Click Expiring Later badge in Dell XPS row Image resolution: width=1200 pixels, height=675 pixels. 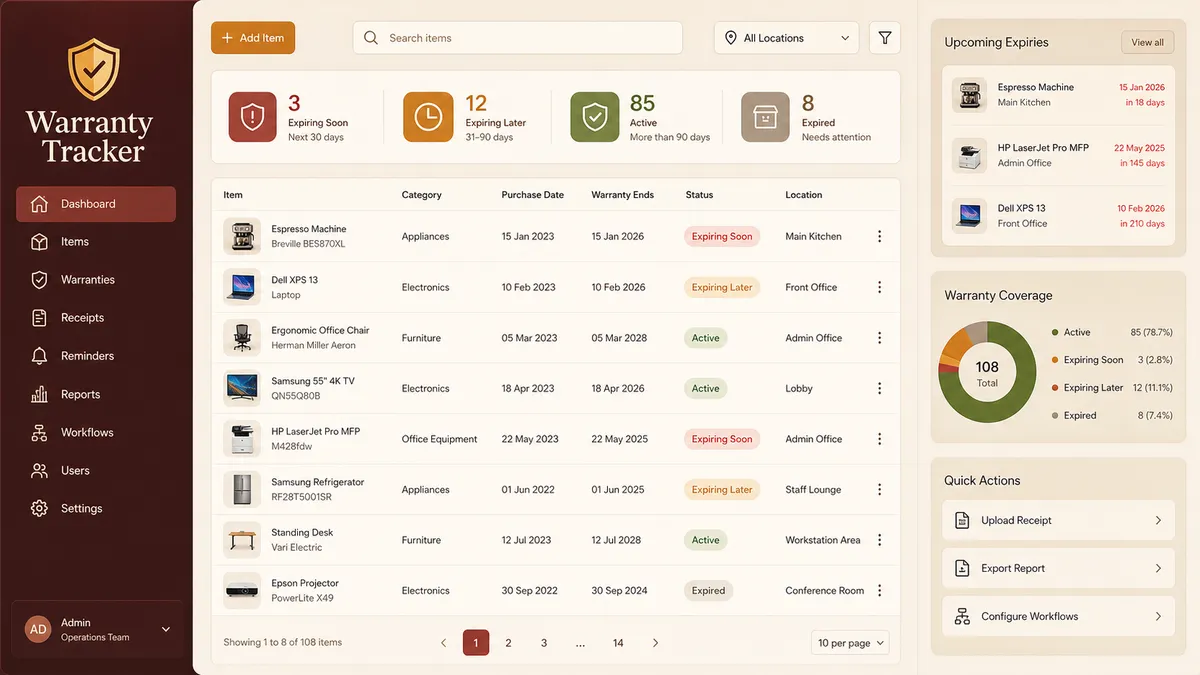click(x=722, y=287)
